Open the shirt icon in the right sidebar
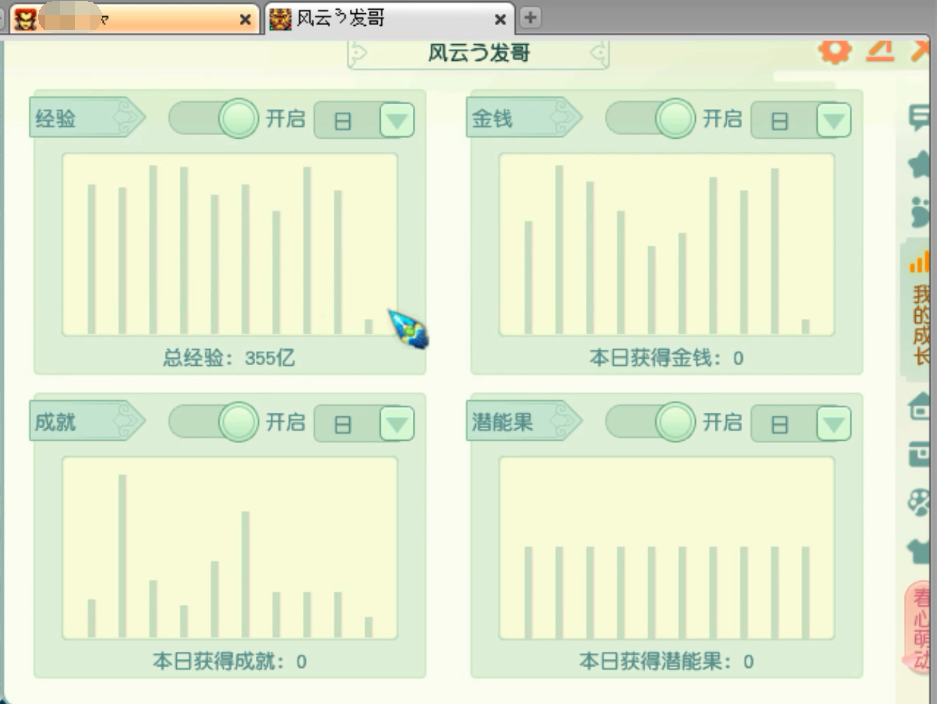The height and width of the screenshot is (704, 937). pos(920,550)
